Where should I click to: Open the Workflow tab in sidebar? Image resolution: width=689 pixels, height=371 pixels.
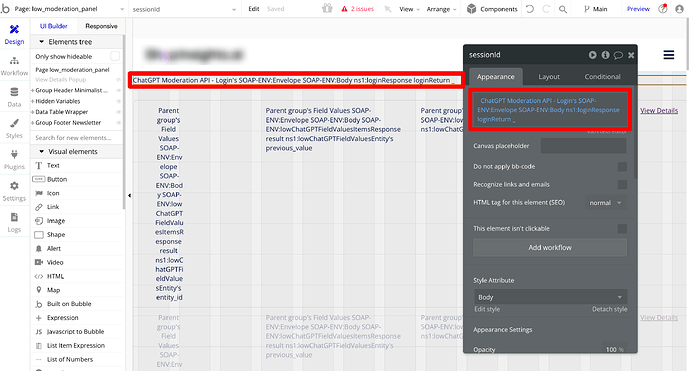tap(14, 66)
